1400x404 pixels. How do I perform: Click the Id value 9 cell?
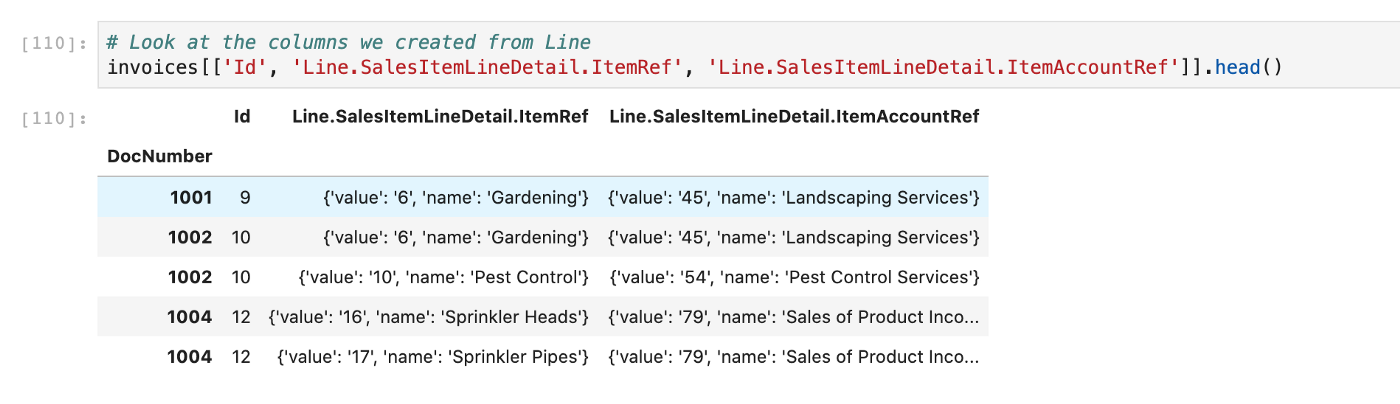245,197
